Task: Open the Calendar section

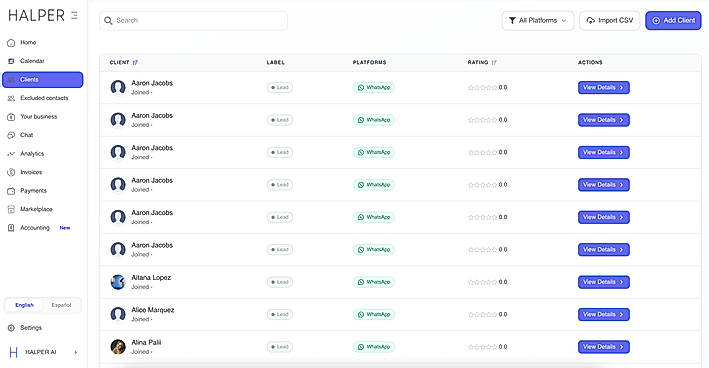Action: tap(32, 61)
